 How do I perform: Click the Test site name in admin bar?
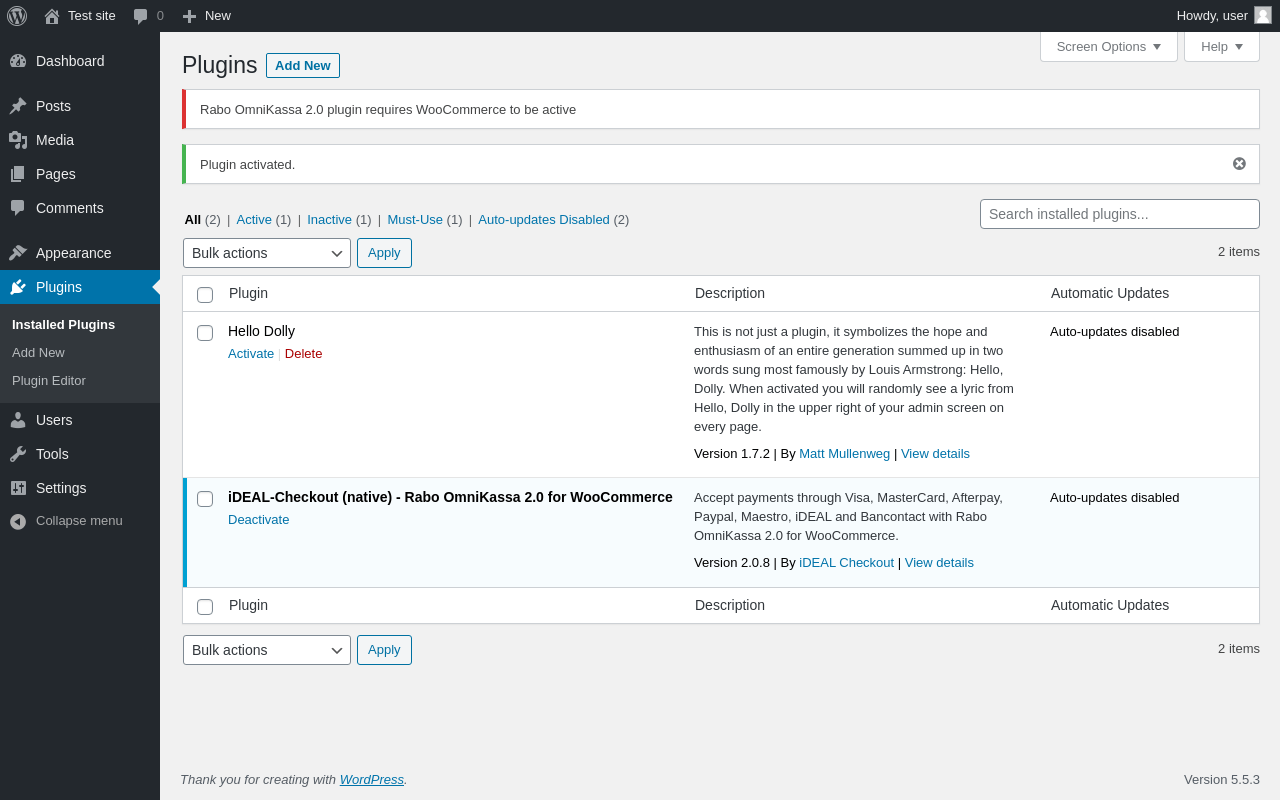92,16
